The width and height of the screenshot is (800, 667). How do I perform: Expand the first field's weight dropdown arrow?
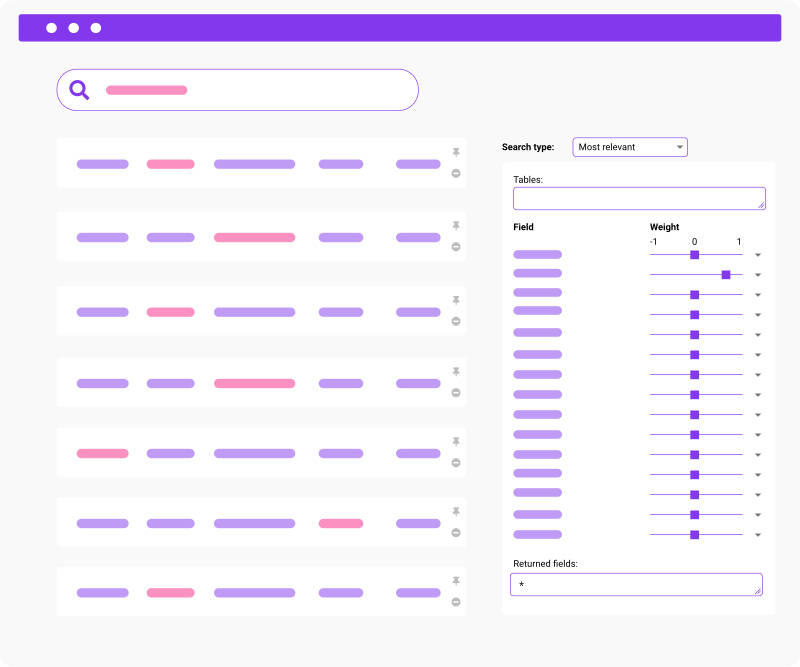[758, 256]
